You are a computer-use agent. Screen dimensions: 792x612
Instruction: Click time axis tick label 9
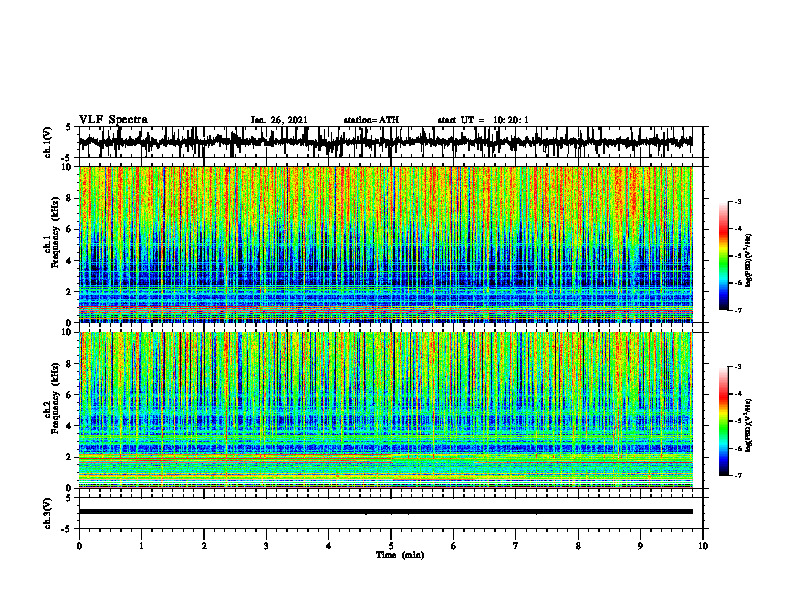pos(640,546)
